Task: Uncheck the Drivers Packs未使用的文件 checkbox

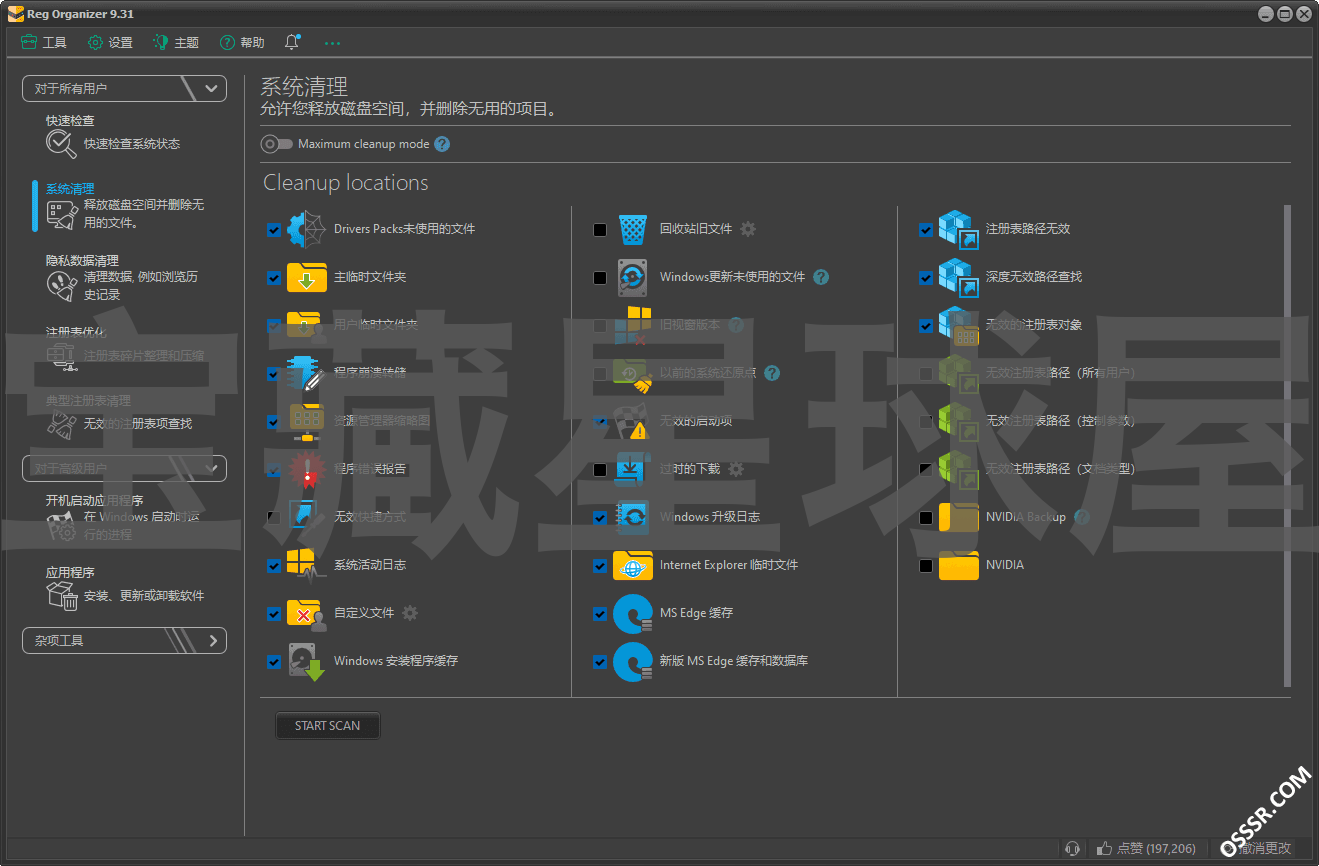Action: (274, 230)
